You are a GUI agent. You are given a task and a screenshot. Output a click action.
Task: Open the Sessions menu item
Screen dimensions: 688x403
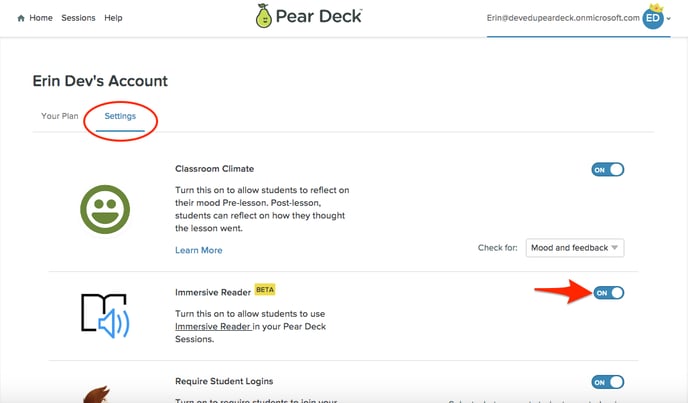(78, 18)
